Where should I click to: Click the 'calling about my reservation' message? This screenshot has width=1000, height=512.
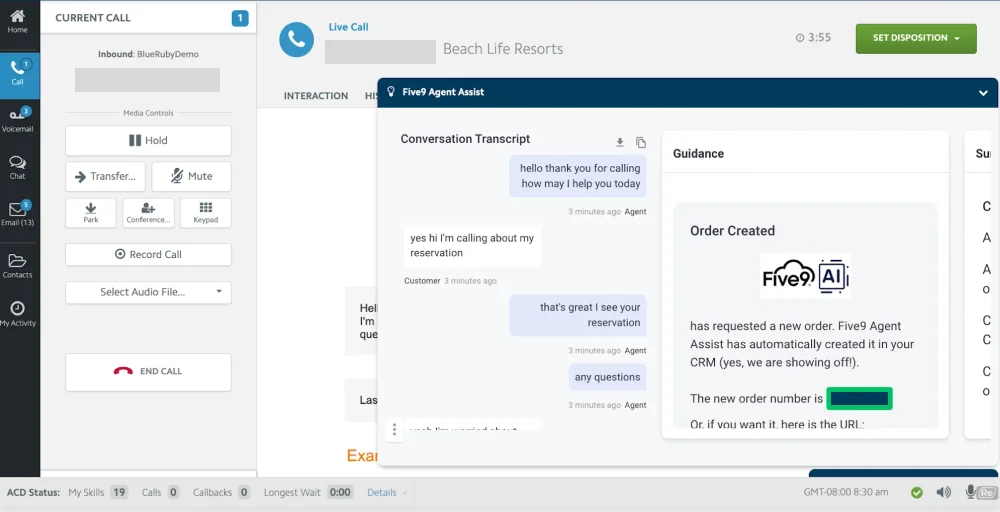(x=472, y=245)
